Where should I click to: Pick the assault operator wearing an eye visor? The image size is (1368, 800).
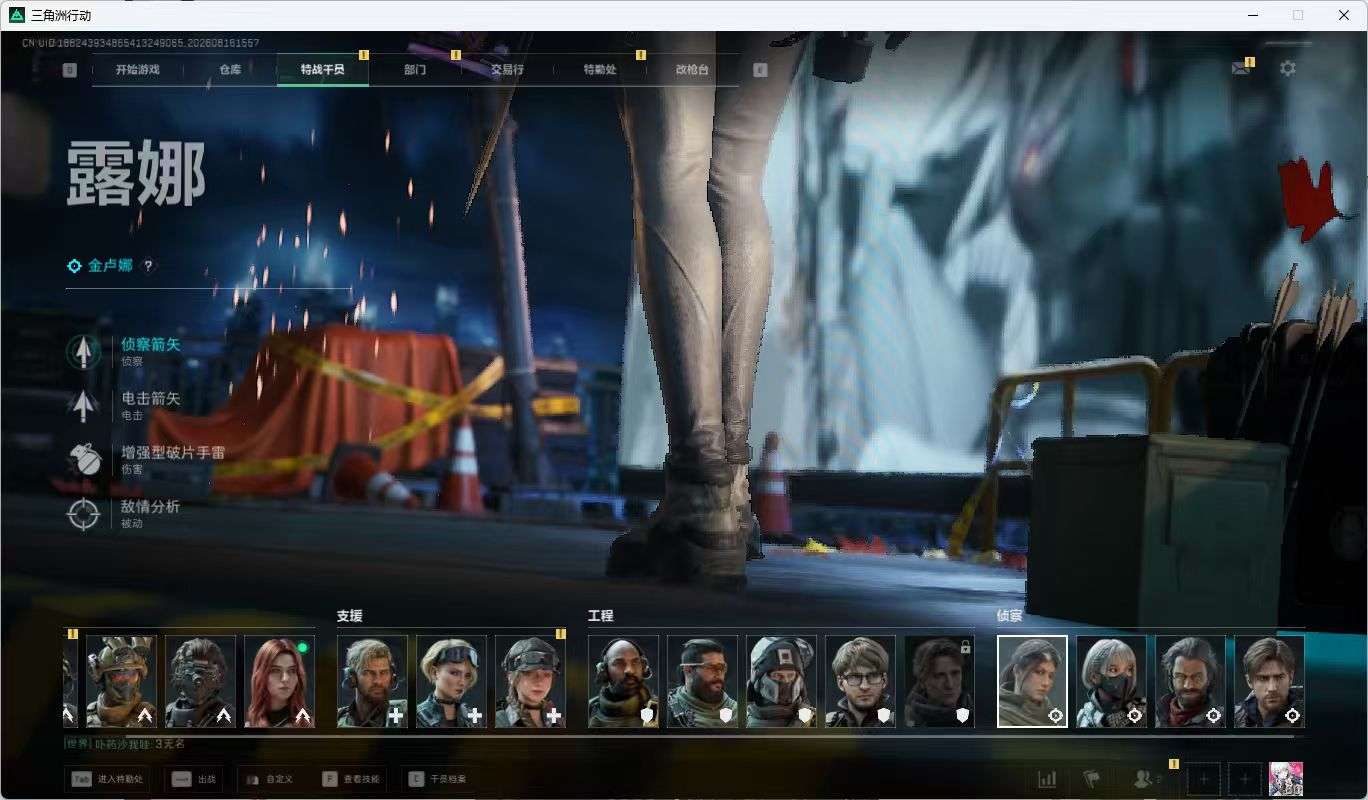[x=200, y=681]
